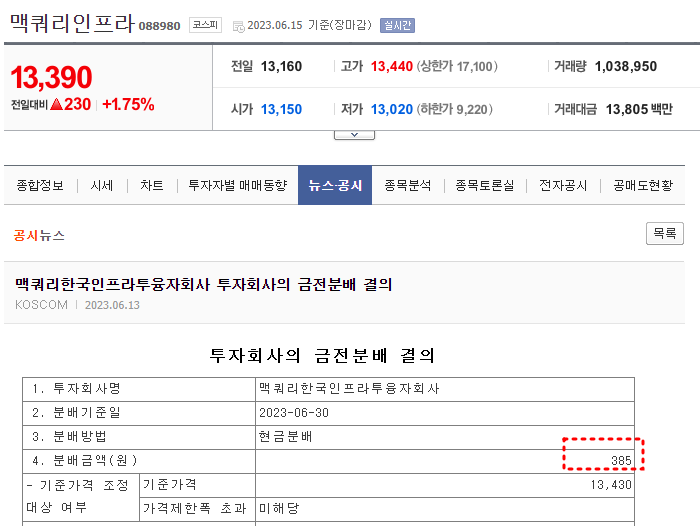
Task: Click the low price 13,020
Action: [x=392, y=109]
